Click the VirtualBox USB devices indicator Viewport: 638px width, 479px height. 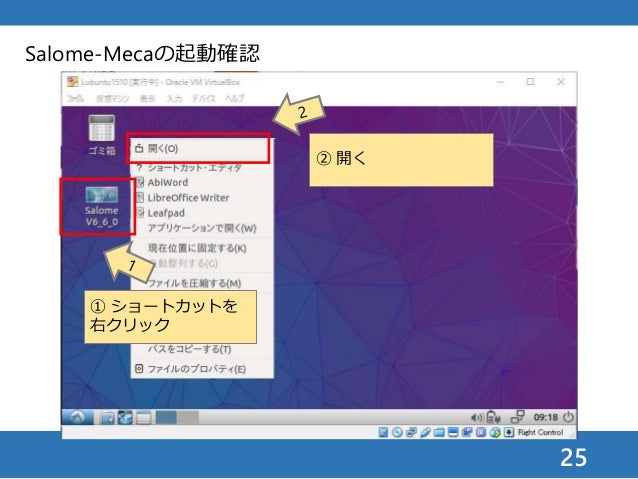(426, 432)
